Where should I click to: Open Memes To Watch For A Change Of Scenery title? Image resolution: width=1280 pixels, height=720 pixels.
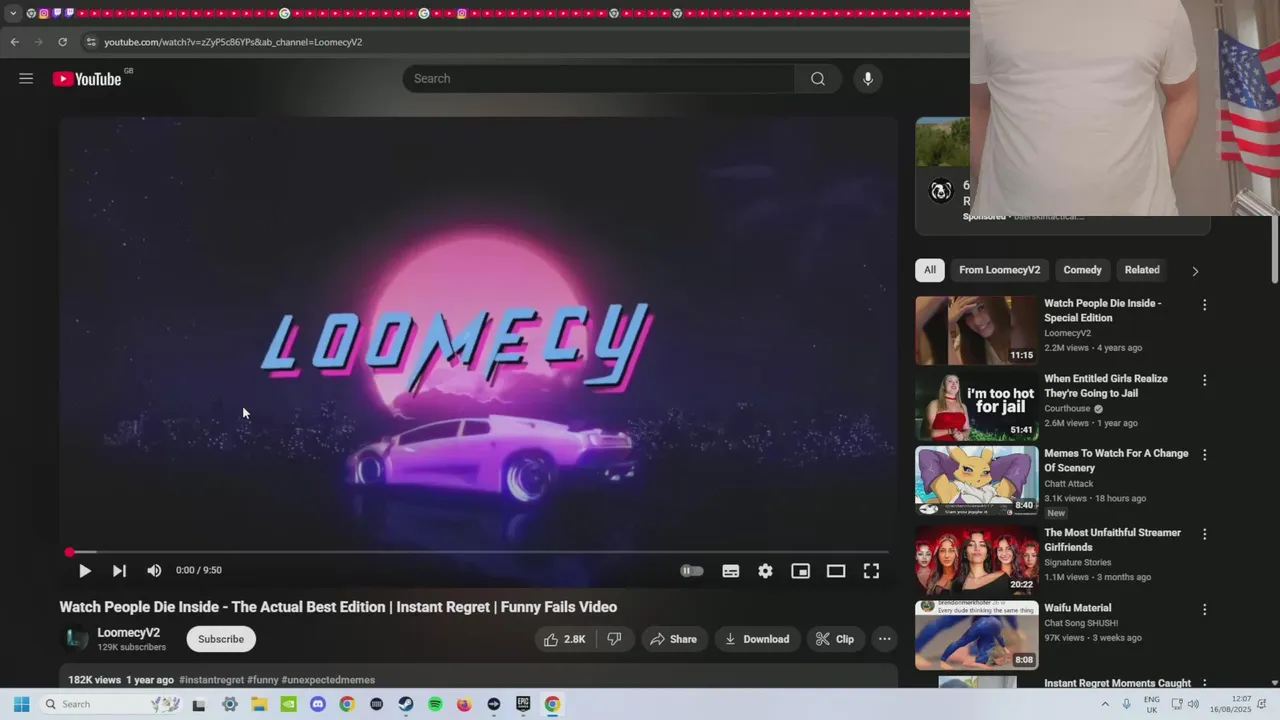click(x=1116, y=460)
